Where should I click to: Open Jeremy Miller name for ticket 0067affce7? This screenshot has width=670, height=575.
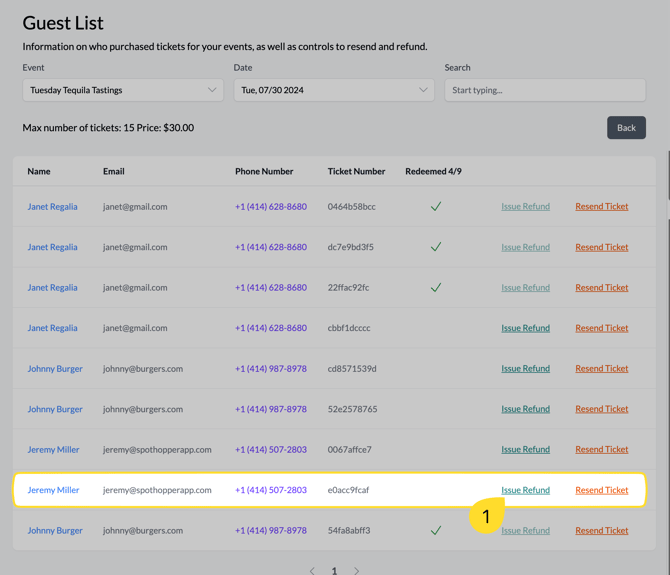click(x=53, y=450)
